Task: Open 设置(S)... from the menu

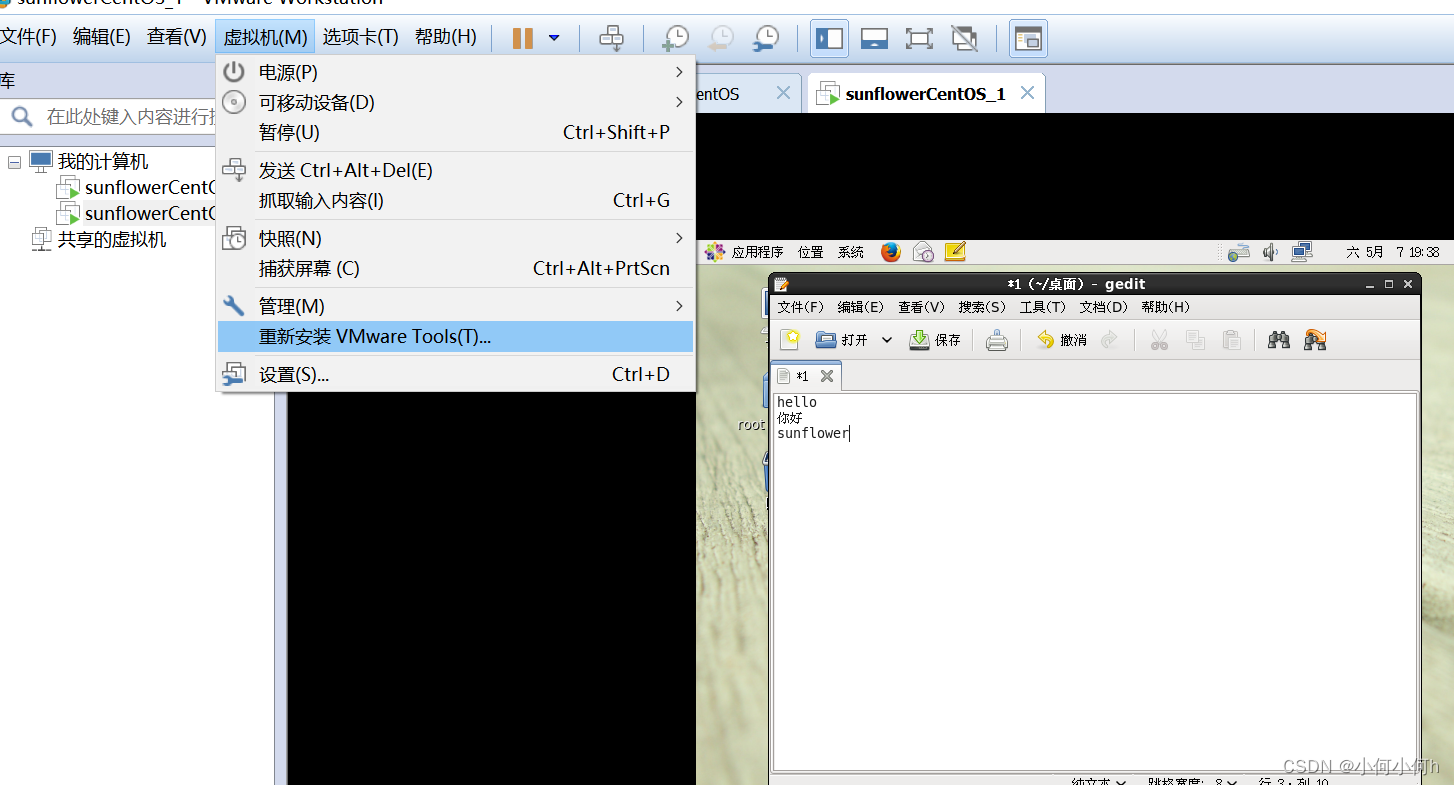Action: tap(455, 374)
